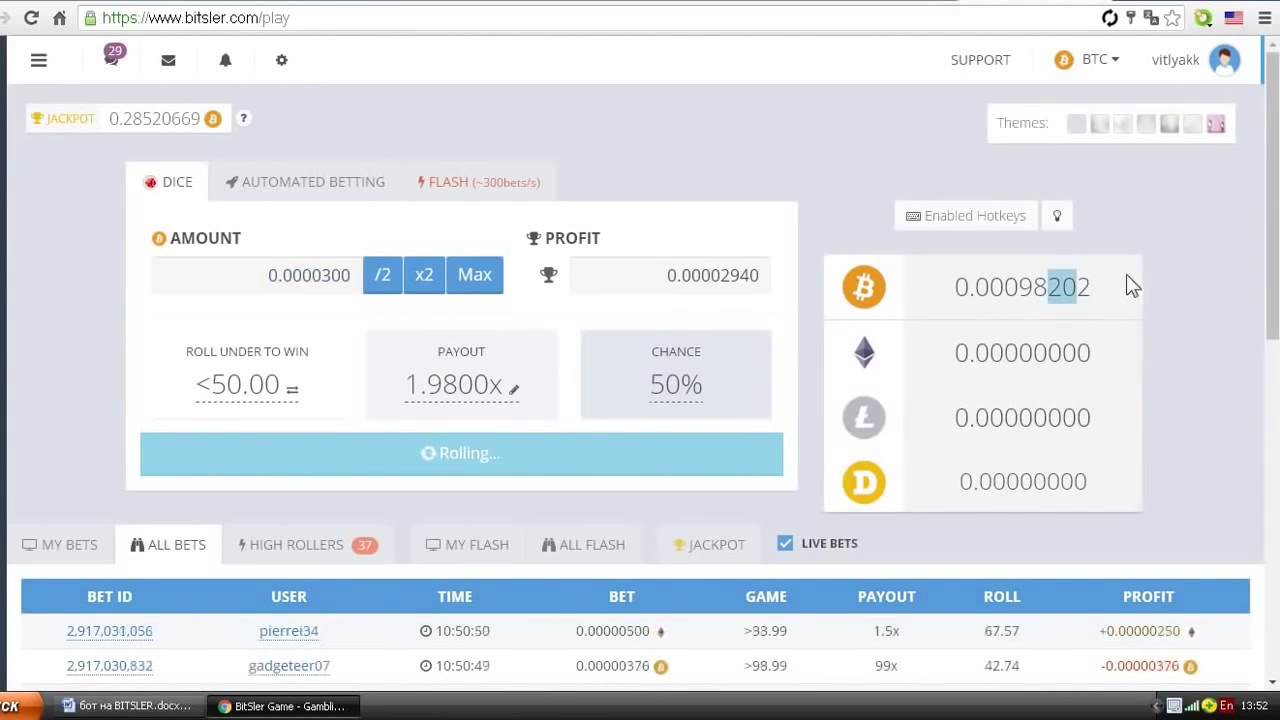Select the Bitcoin balance coin icon

[864, 287]
